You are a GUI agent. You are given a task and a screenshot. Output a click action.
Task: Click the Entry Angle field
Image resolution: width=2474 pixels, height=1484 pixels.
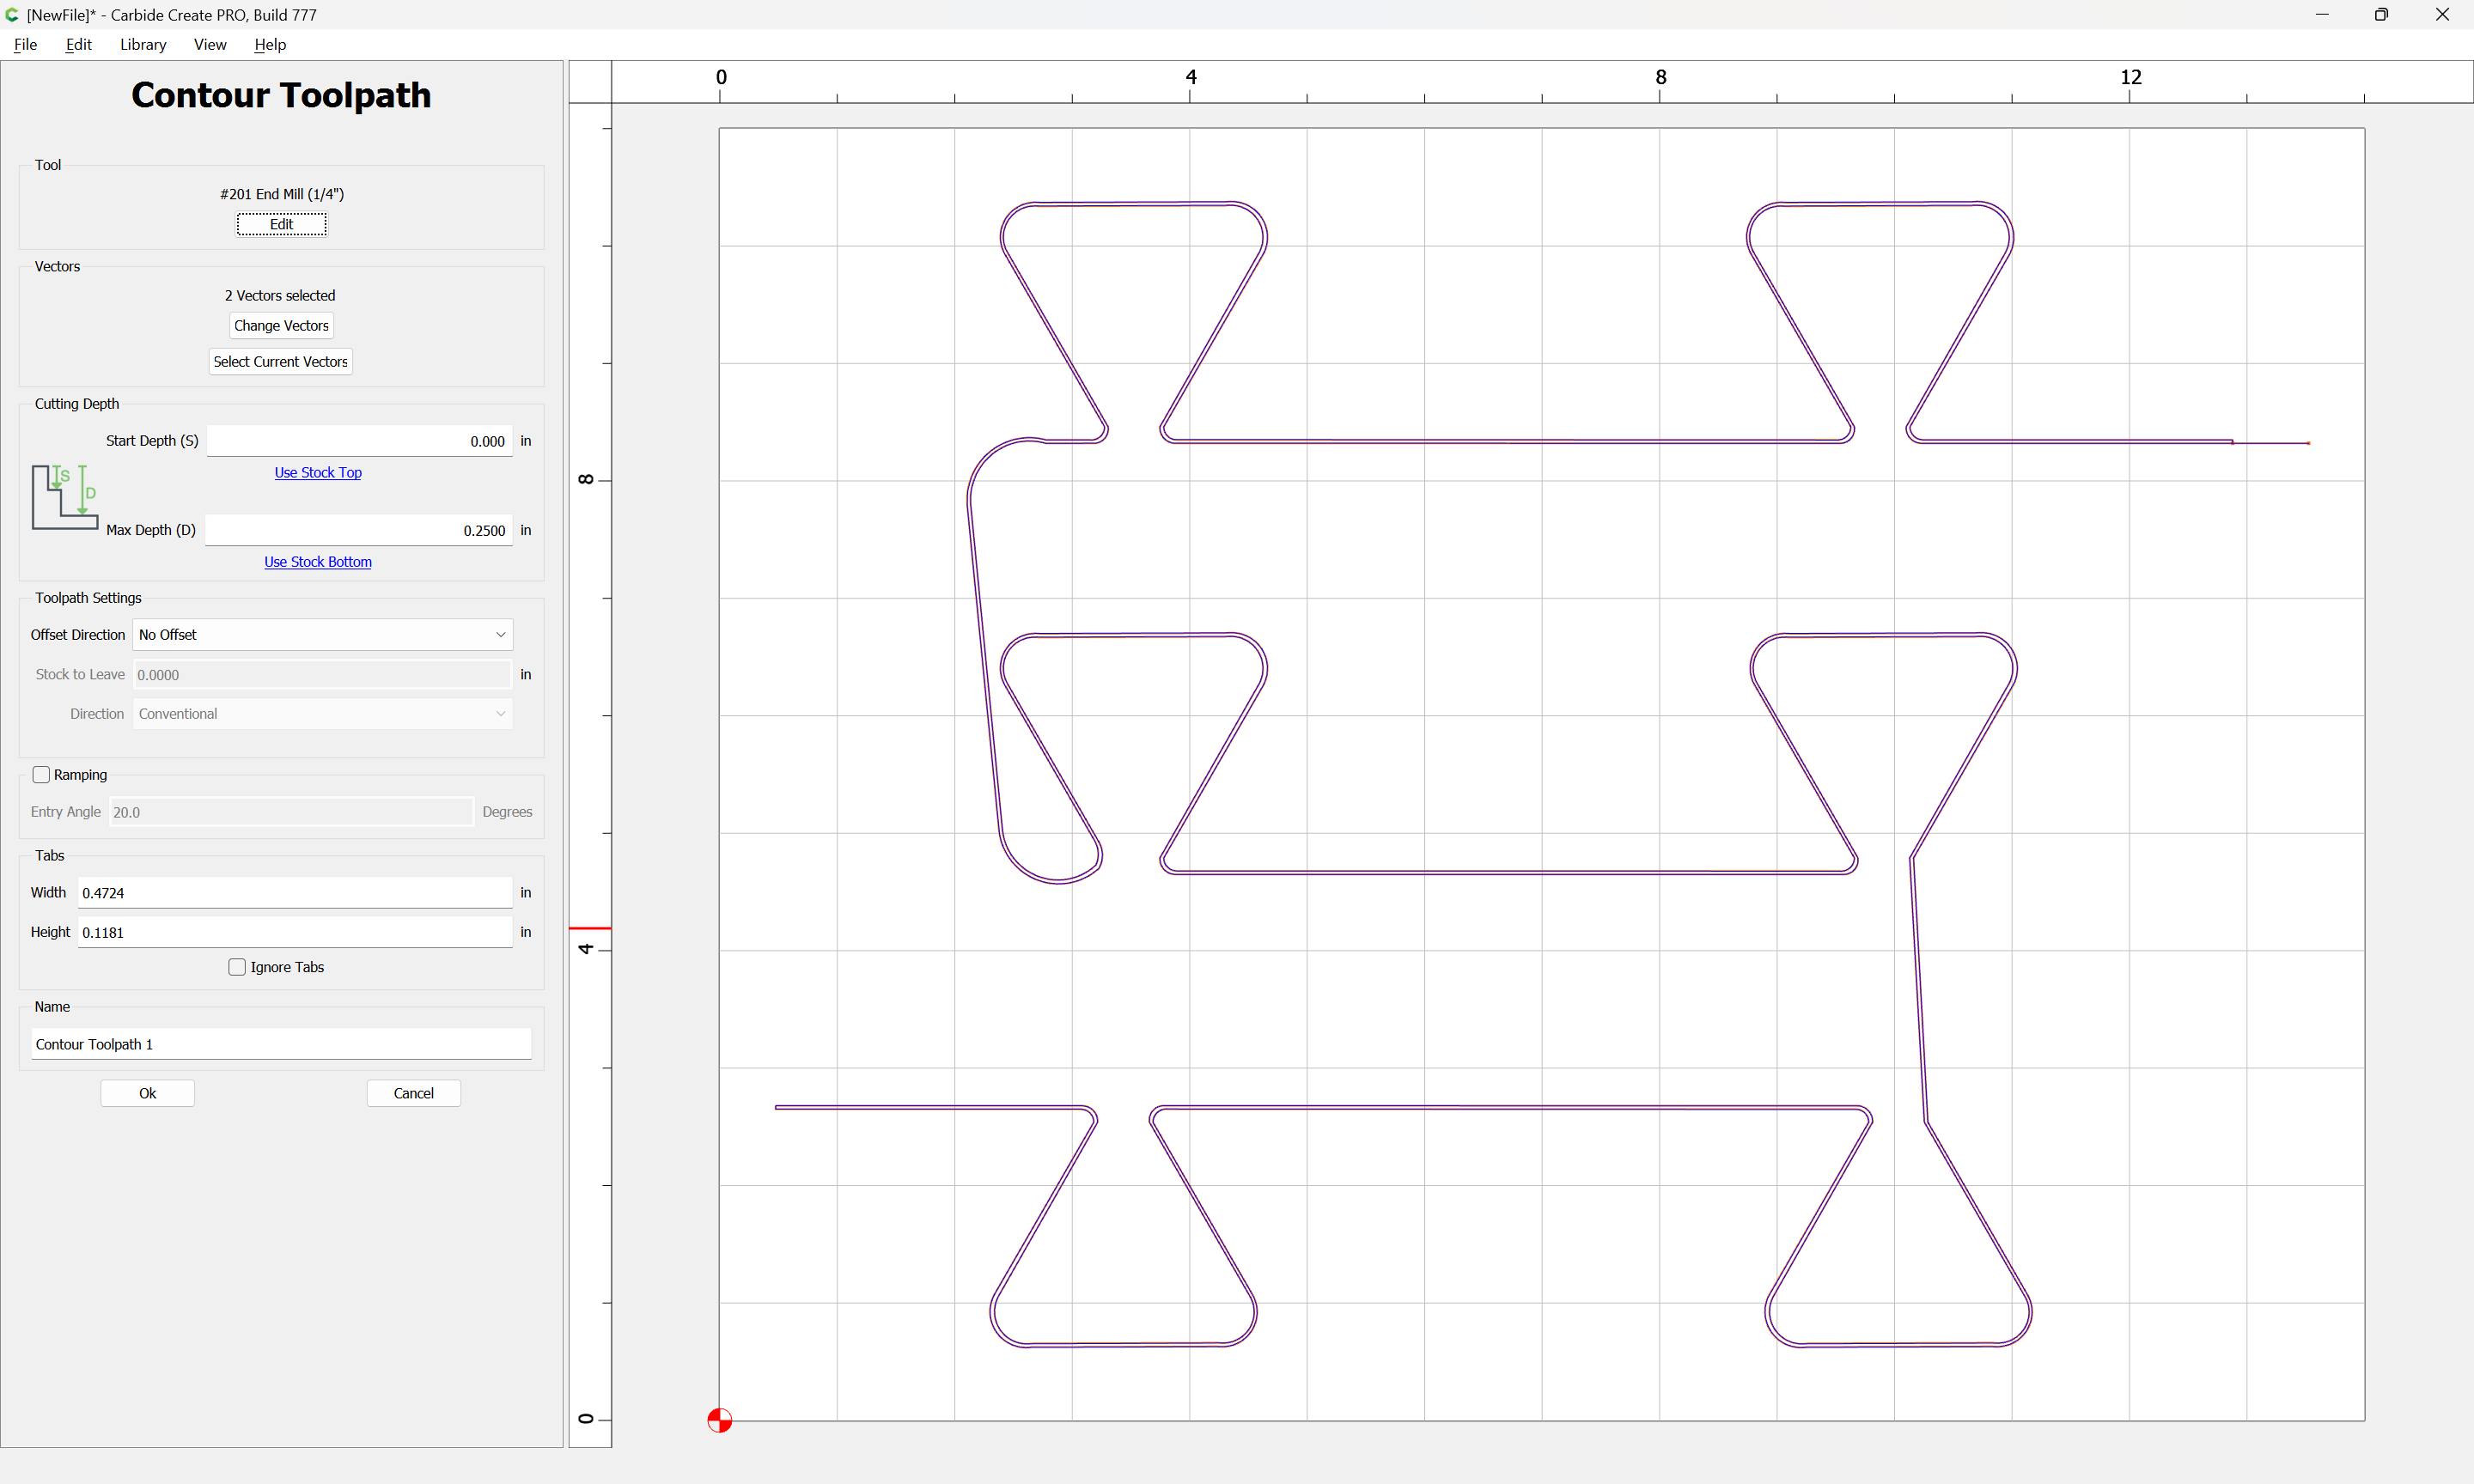[x=291, y=812]
